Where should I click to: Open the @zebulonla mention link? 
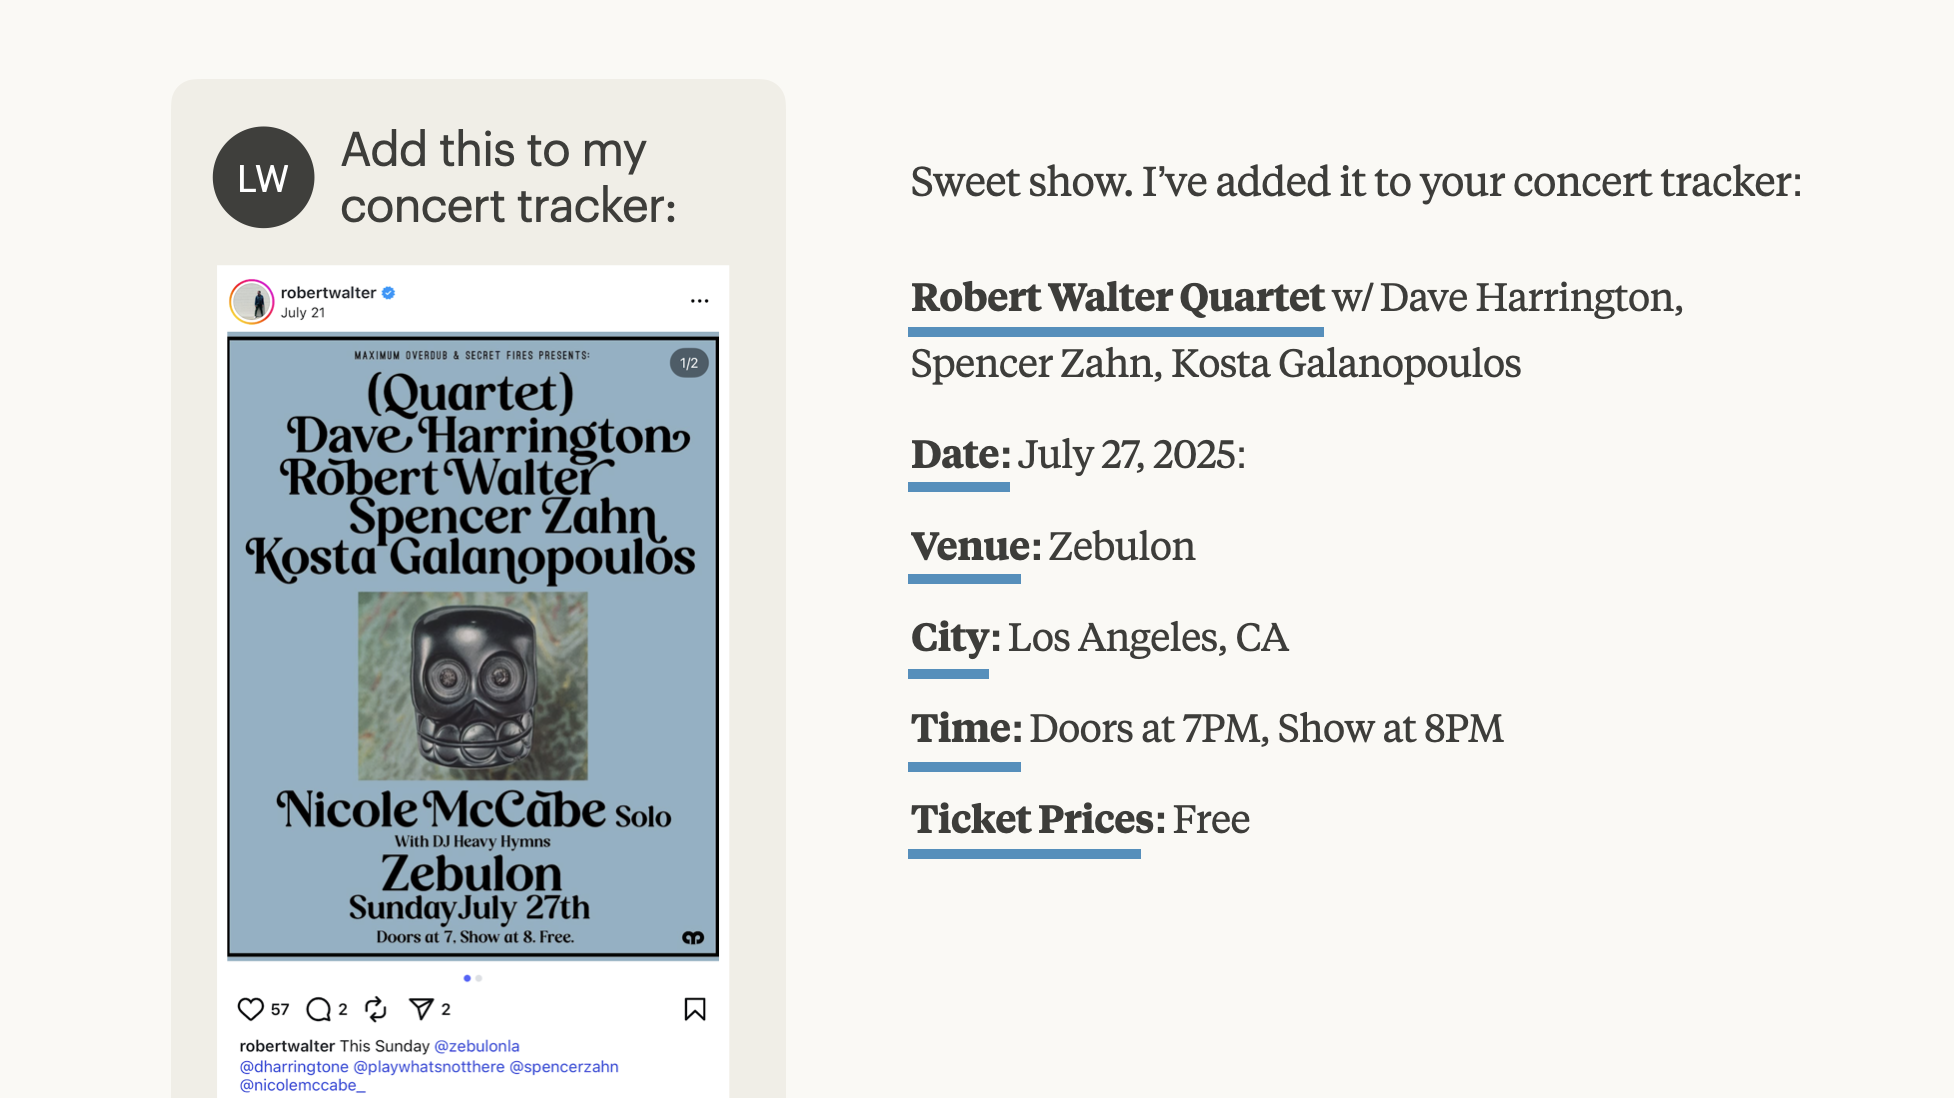pos(477,1046)
